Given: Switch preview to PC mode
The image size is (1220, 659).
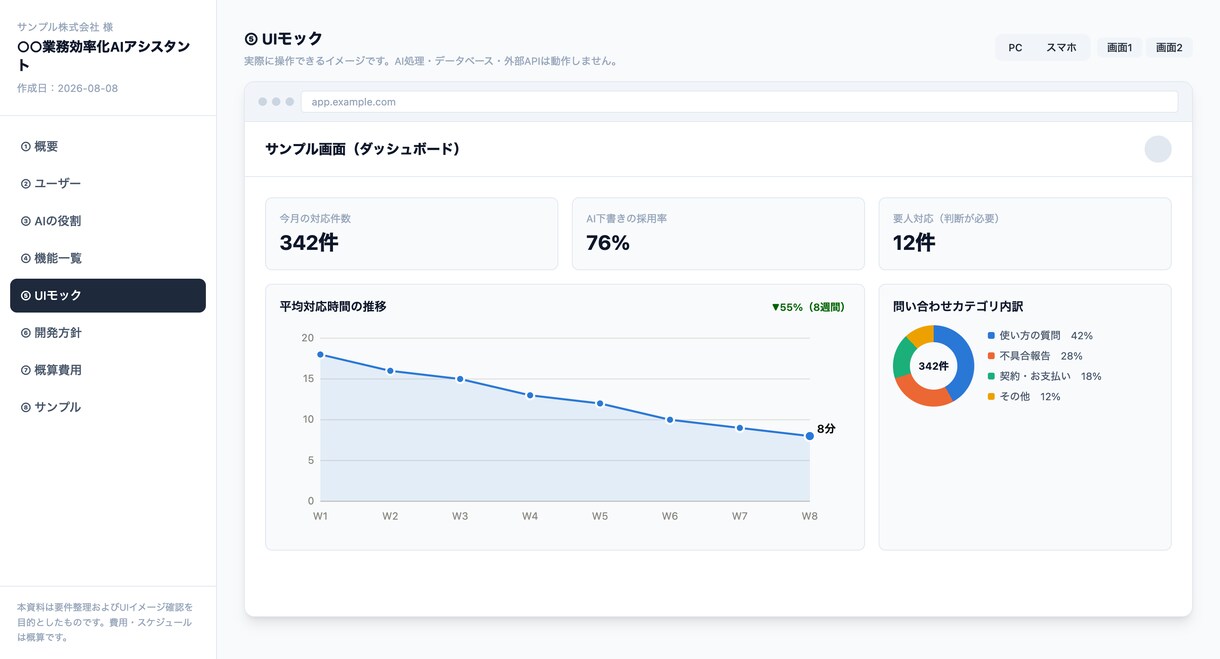Looking at the screenshot, I should pos(1015,48).
